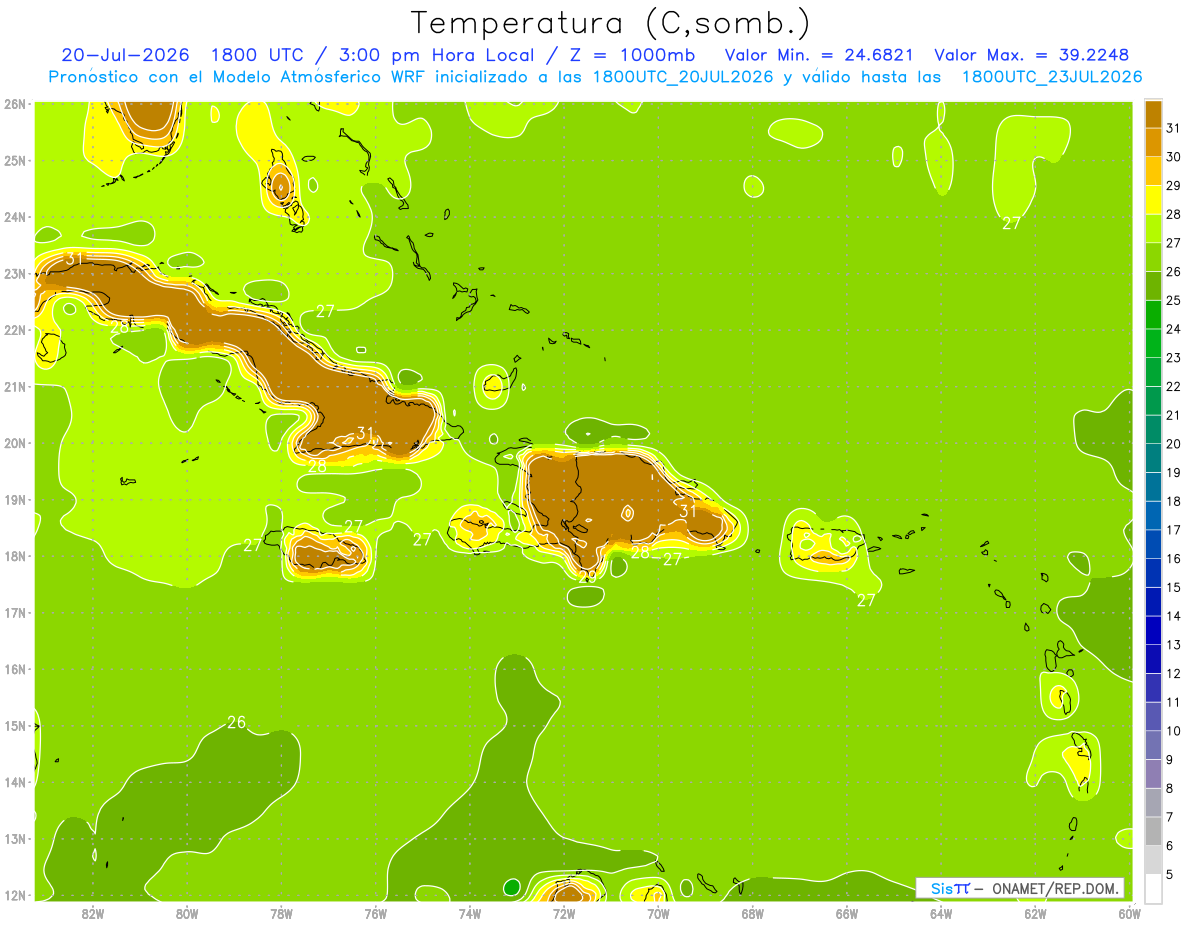Click the '18N' latitude axis label
The width and height of the screenshot is (1200, 927).
pyautogui.click(x=15, y=556)
